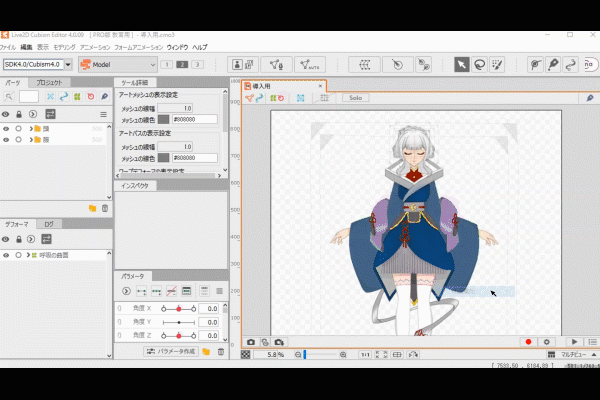Expand the Parameter panel options arrow
Image resolution: width=600 pixels, height=400 pixels.
[126, 291]
